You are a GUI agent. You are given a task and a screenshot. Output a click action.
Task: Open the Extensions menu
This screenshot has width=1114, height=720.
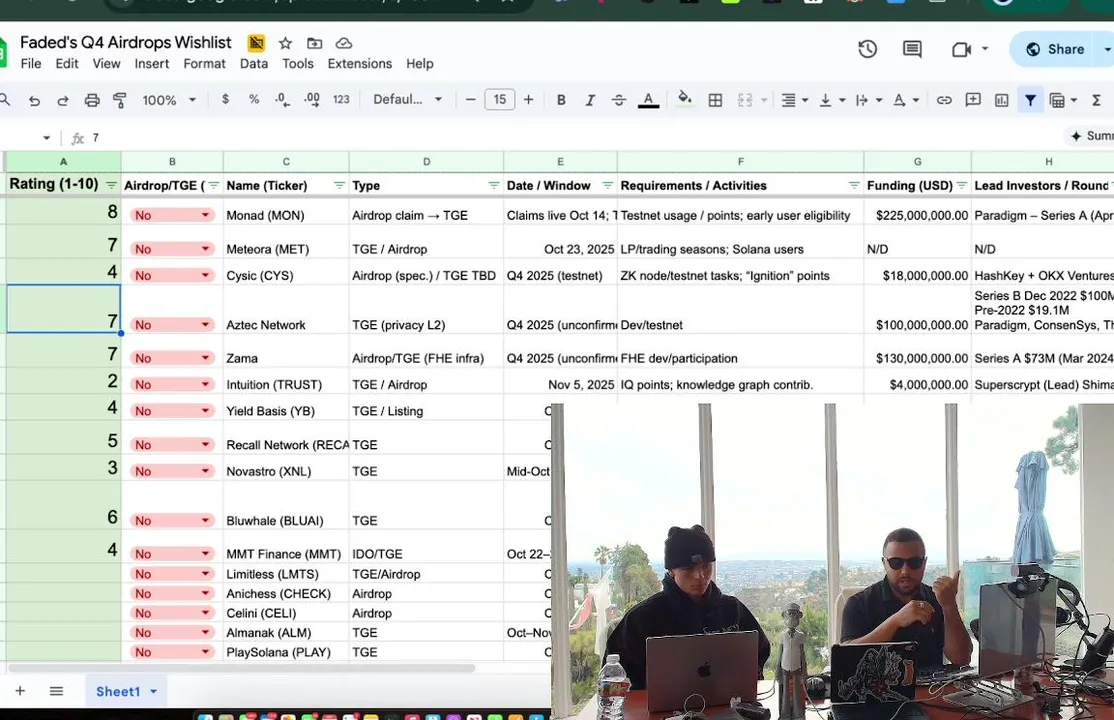point(359,64)
